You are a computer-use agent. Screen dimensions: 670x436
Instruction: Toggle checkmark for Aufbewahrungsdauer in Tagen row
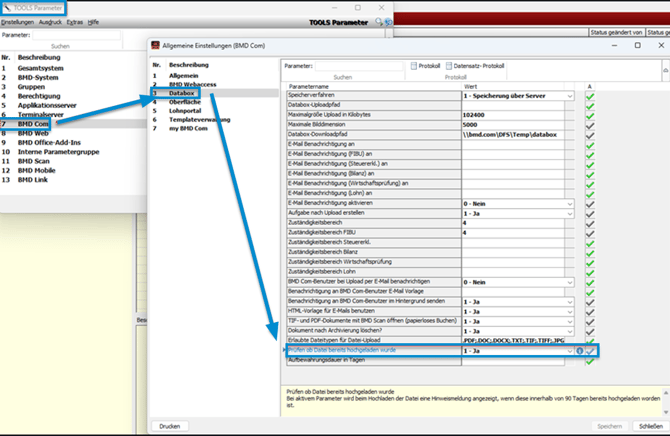coord(590,361)
